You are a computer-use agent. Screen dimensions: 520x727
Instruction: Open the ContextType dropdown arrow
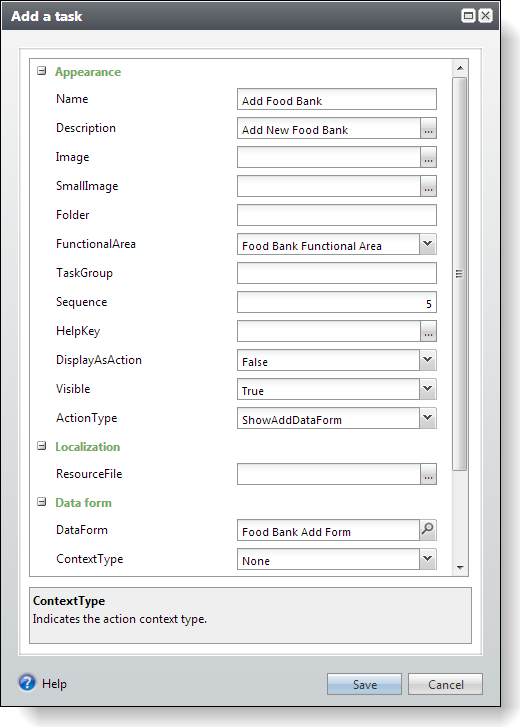point(428,559)
